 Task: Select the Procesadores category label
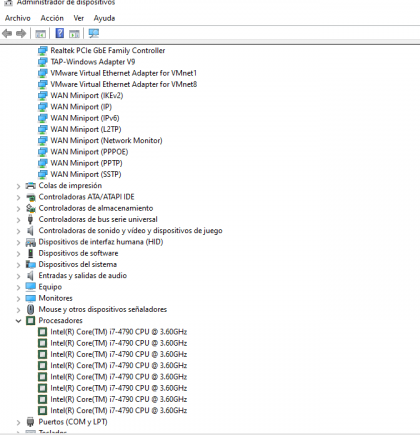click(x=60, y=321)
